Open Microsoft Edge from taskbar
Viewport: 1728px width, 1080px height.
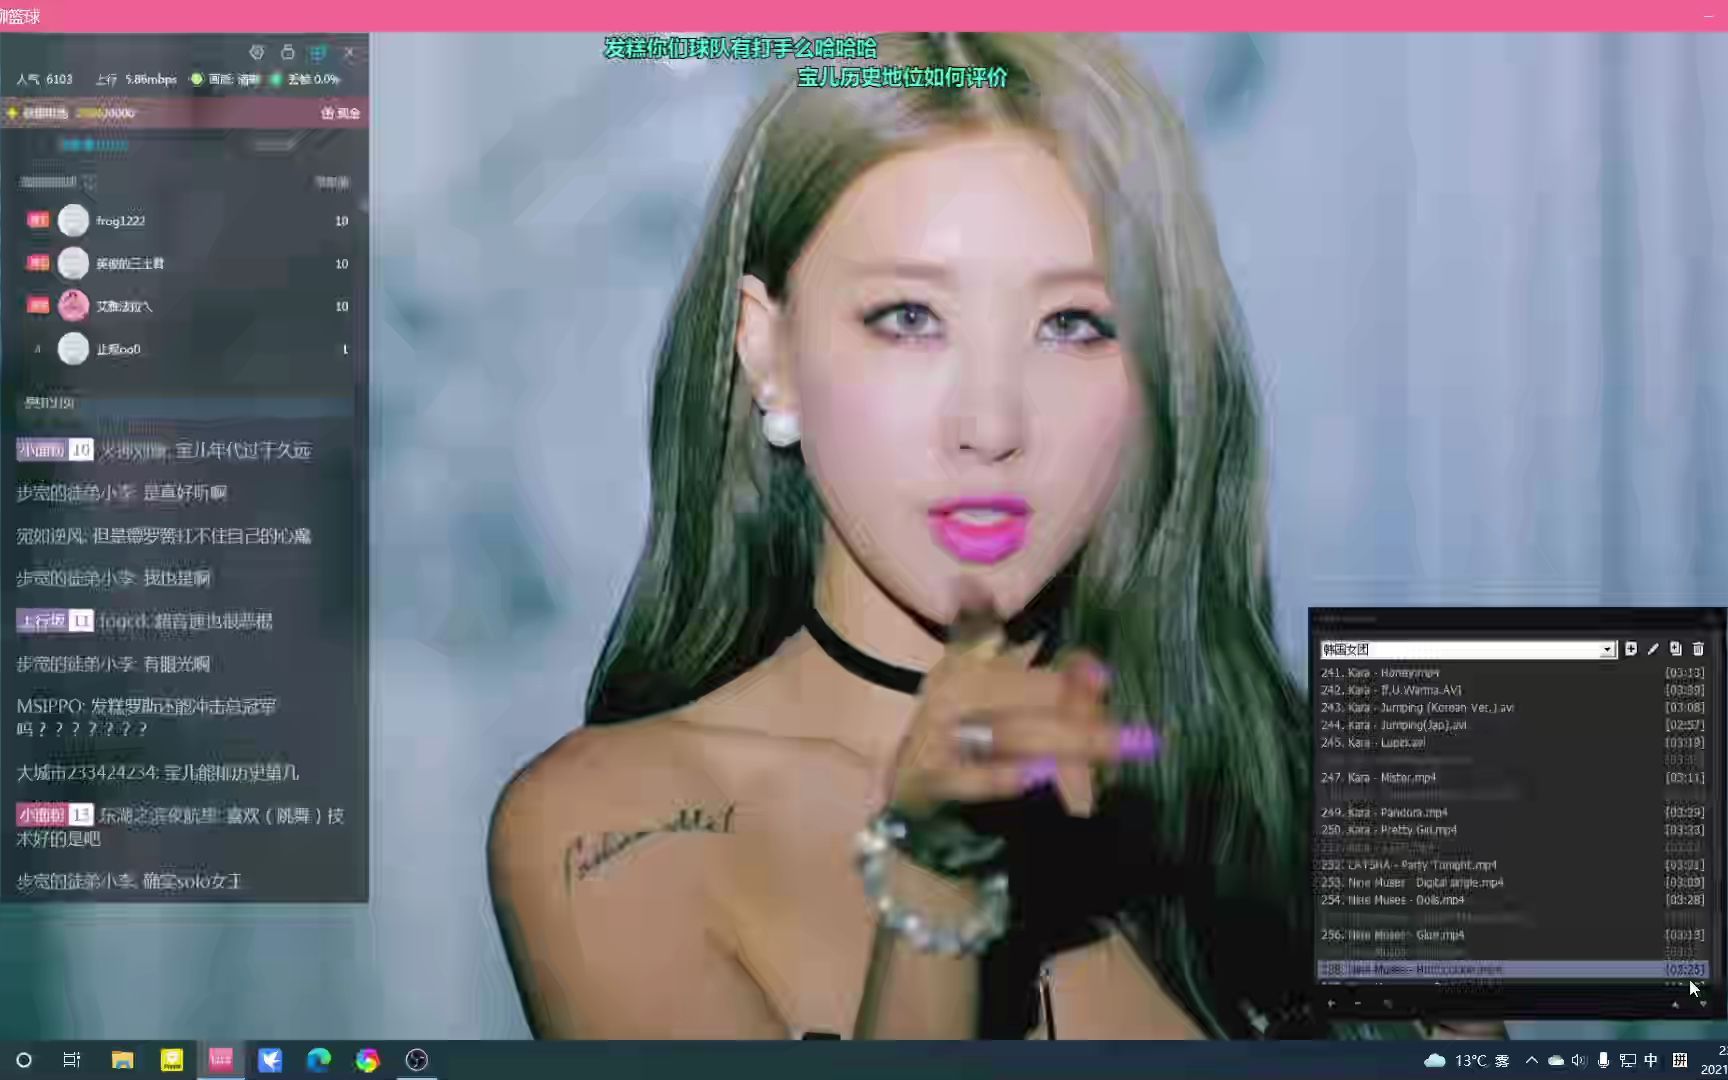coord(319,1060)
